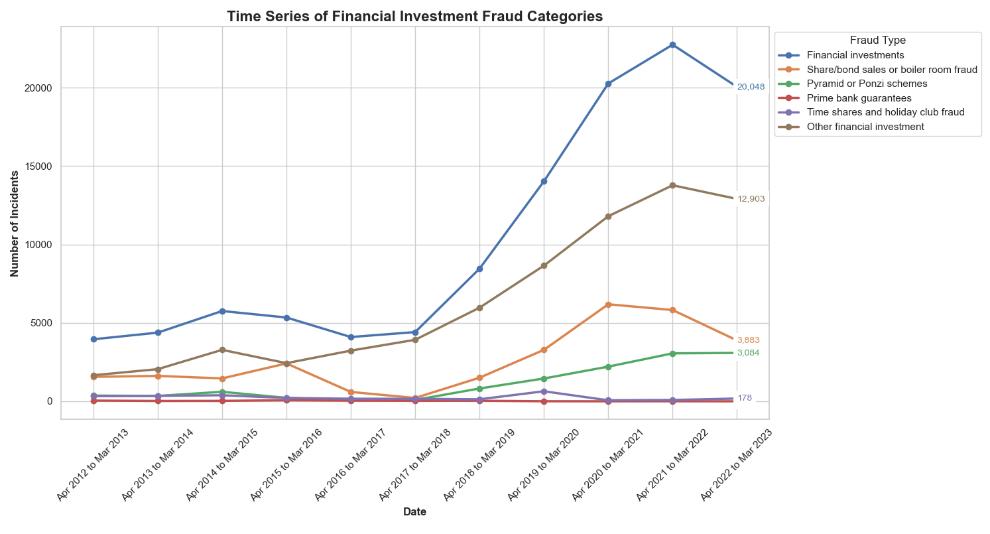This screenshot has height=534, width=990.
Task: Click the Number of Incidents axis title
Action: click(x=15, y=223)
